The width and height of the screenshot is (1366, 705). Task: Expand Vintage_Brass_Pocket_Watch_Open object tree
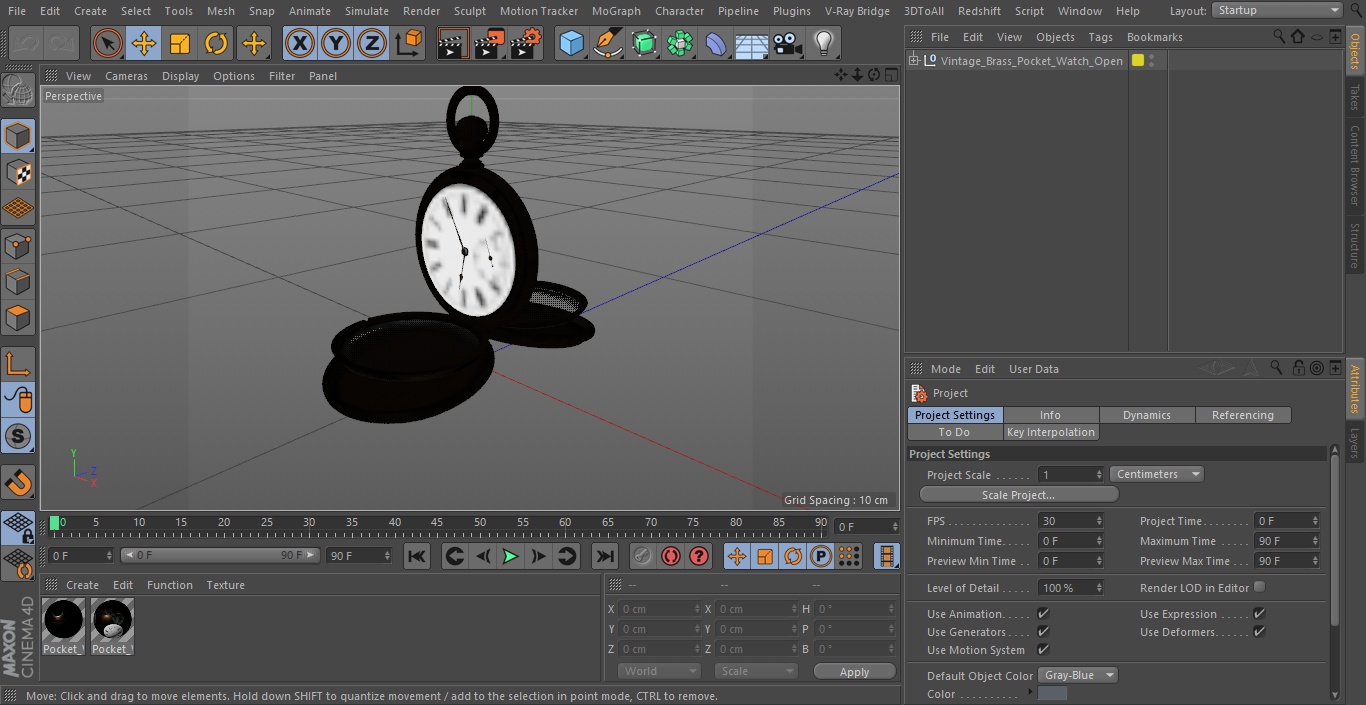tap(914, 61)
